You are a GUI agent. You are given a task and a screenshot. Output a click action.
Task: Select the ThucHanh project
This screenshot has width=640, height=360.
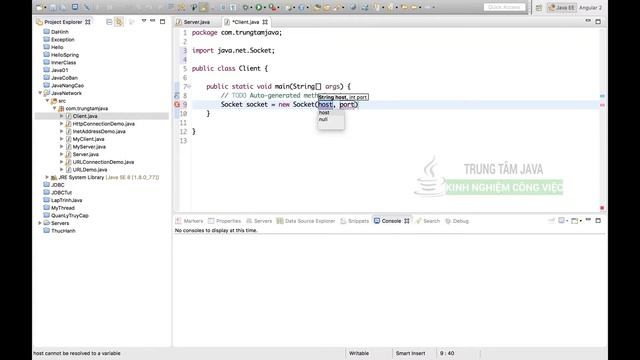click(x=63, y=231)
